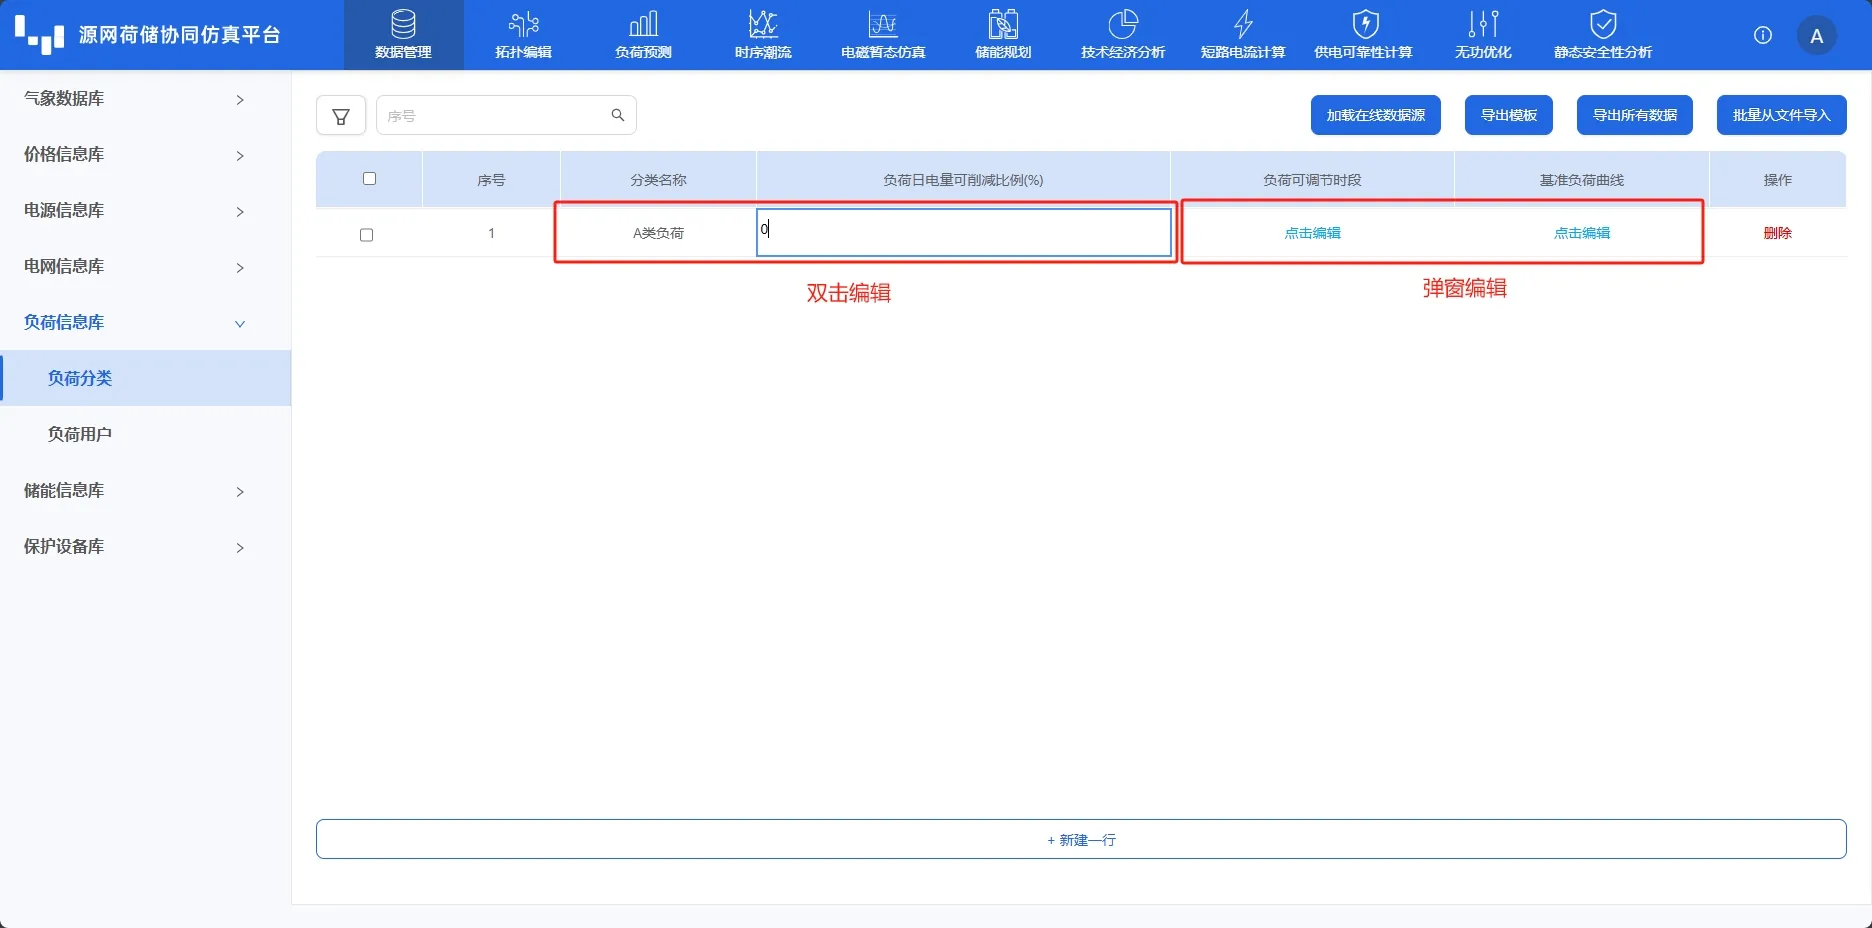Expand 价格信息库 in the sidebar
This screenshot has height=928, width=1872.
(x=145, y=154)
